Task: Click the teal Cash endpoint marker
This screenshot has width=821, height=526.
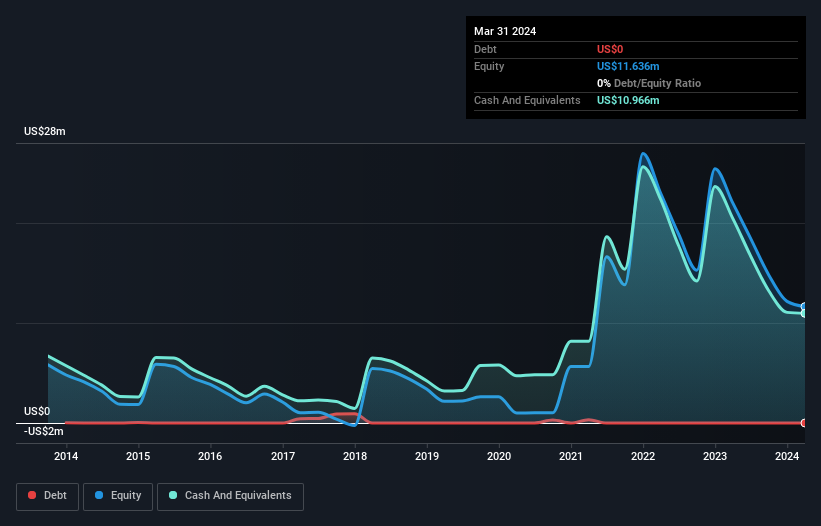Action: (x=804, y=314)
